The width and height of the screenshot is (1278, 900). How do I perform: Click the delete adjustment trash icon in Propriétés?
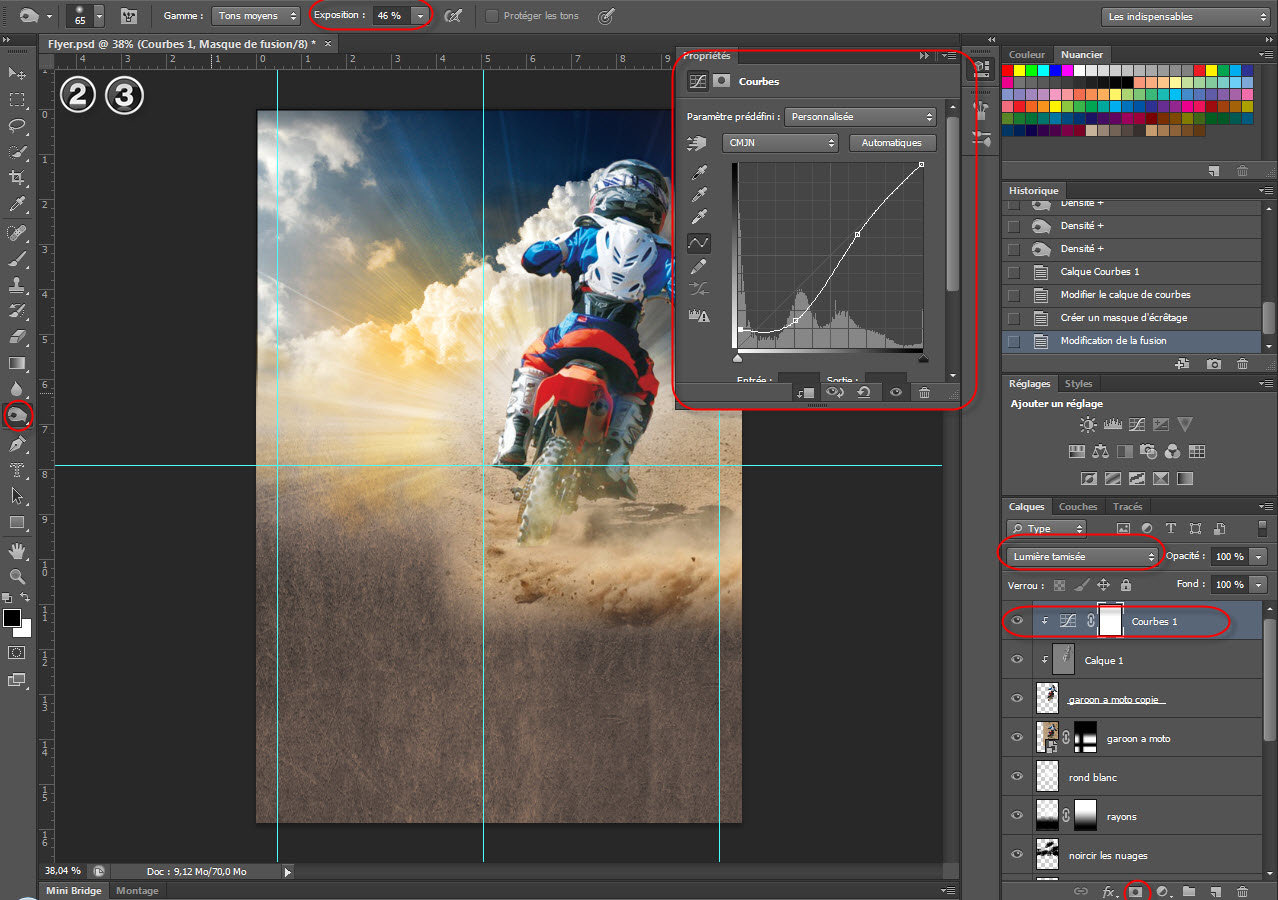pyautogui.click(x=924, y=393)
